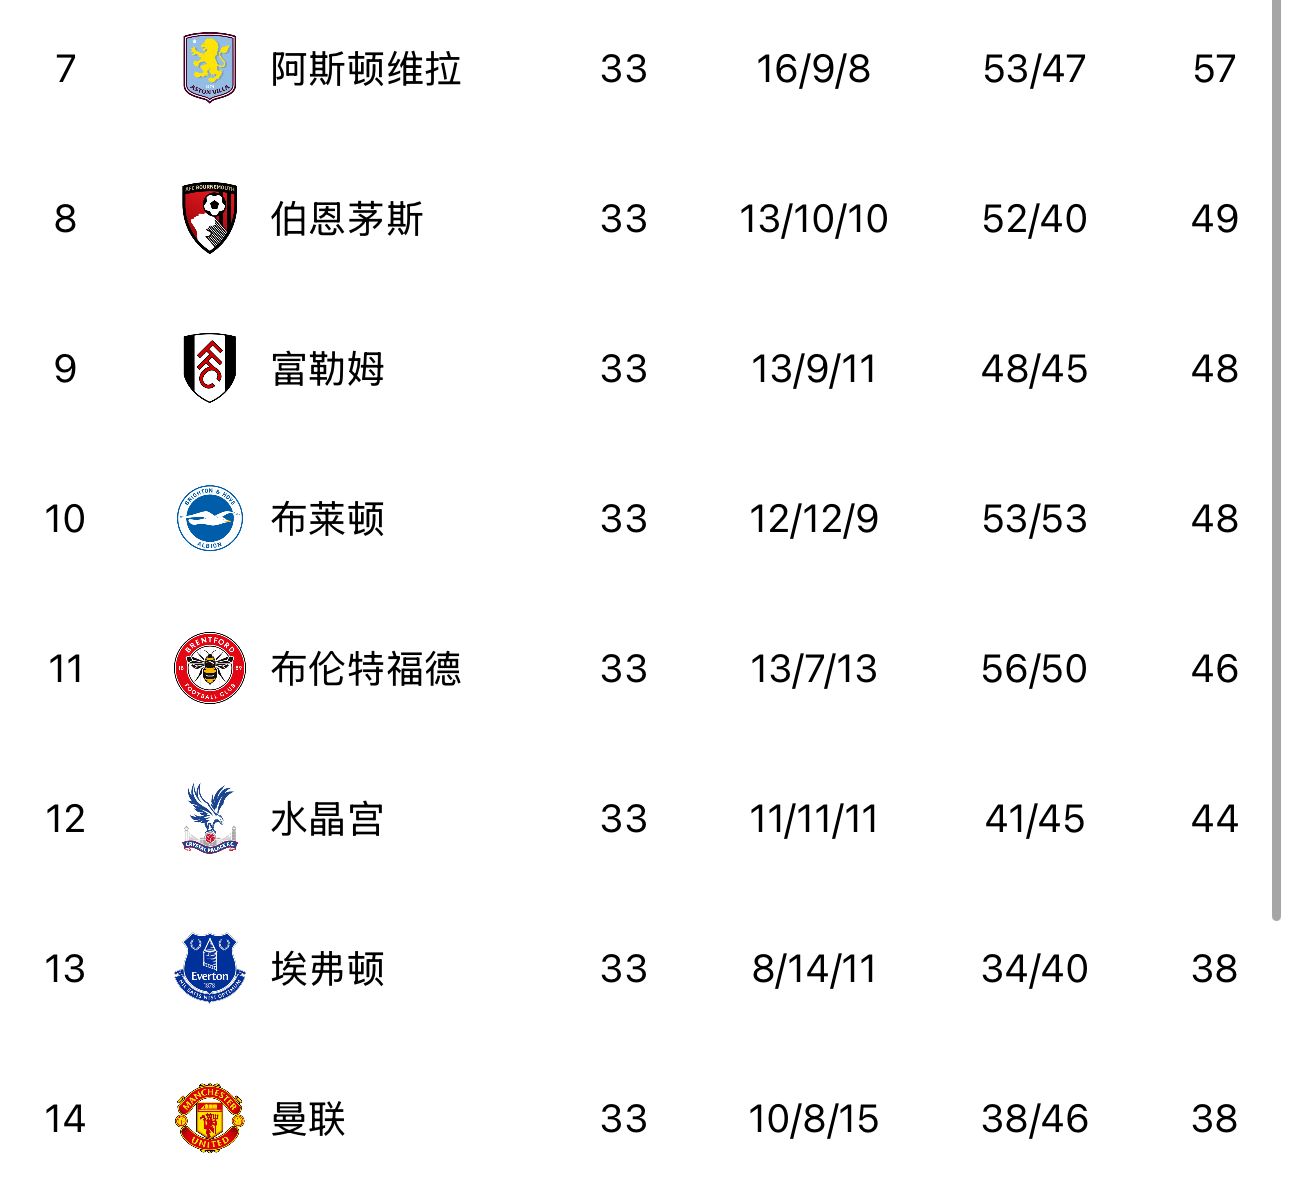Click rank number 12 for Crystal Palace
This screenshot has width=1290, height=1190.
(65, 819)
